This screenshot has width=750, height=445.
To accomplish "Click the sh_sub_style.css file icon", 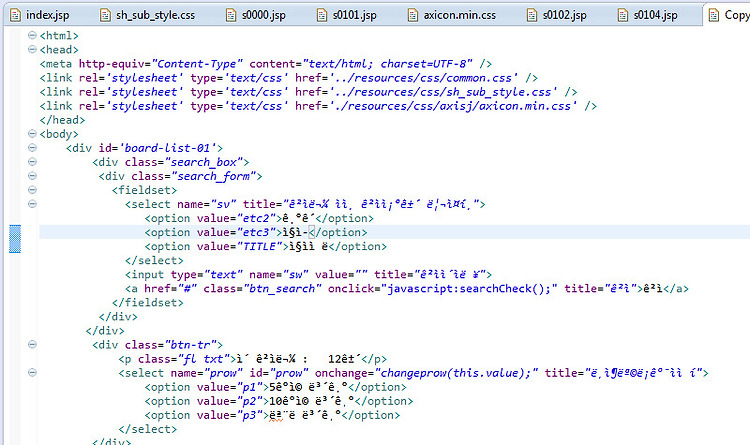I will [105, 15].
